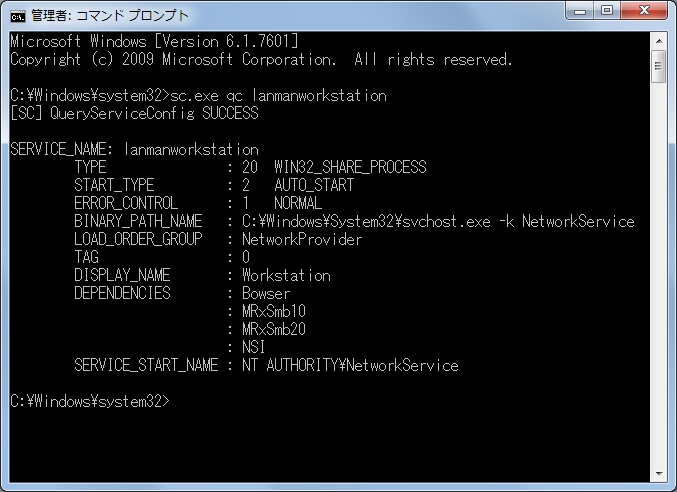Viewport: 677px width, 492px height.
Task: Click the AUTO_START value text
Action: [314, 185]
